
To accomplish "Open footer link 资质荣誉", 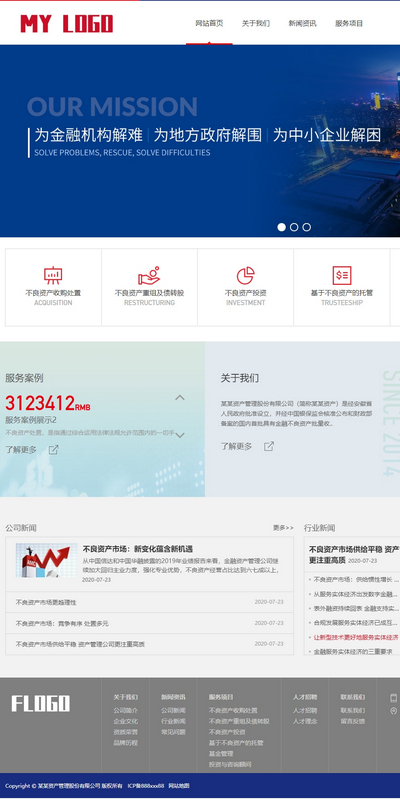I will (126, 732).
